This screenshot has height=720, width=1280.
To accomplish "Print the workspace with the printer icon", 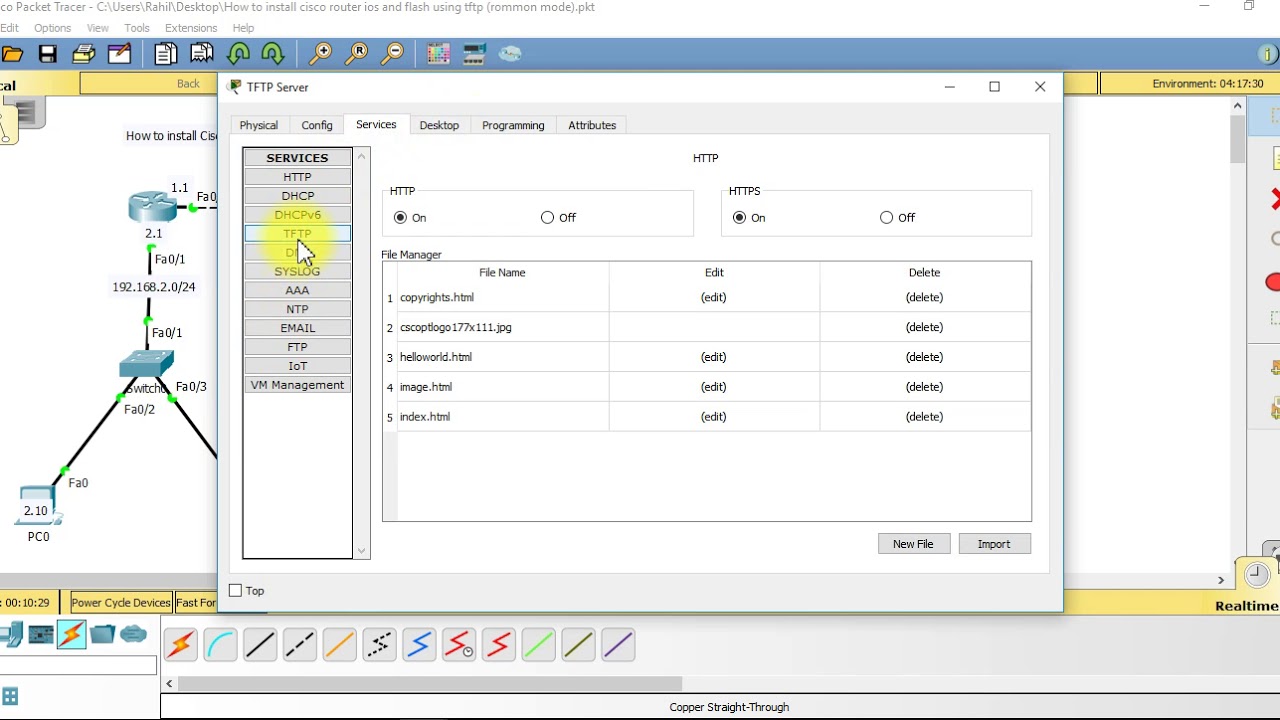I will click(x=83, y=54).
